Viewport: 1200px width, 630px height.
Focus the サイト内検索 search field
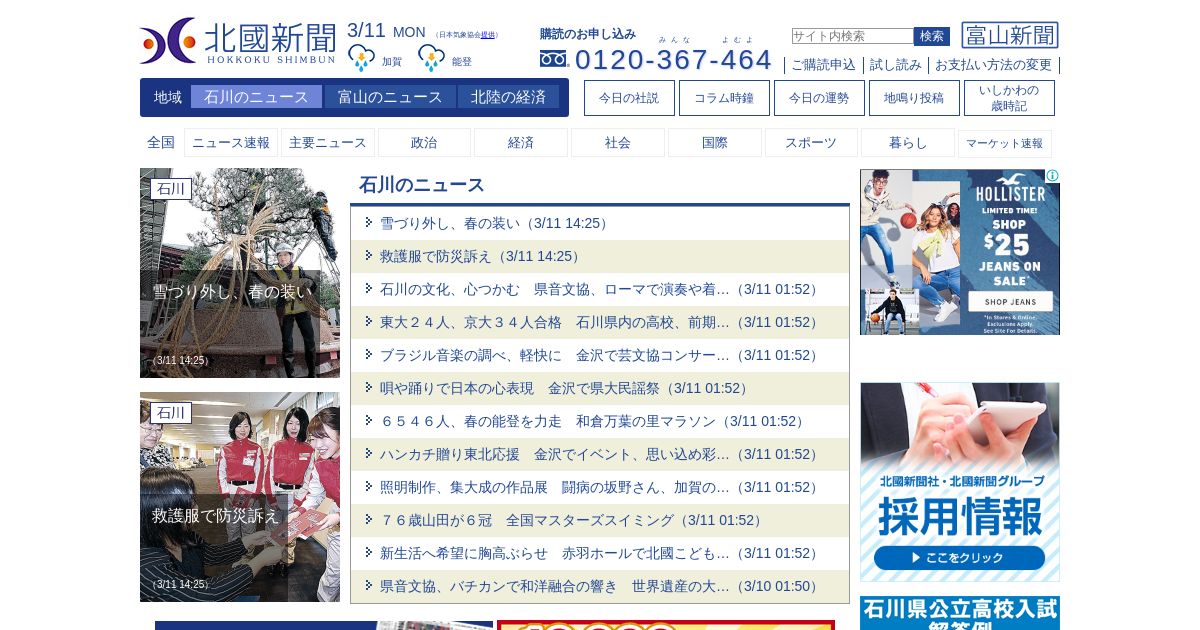pos(852,36)
